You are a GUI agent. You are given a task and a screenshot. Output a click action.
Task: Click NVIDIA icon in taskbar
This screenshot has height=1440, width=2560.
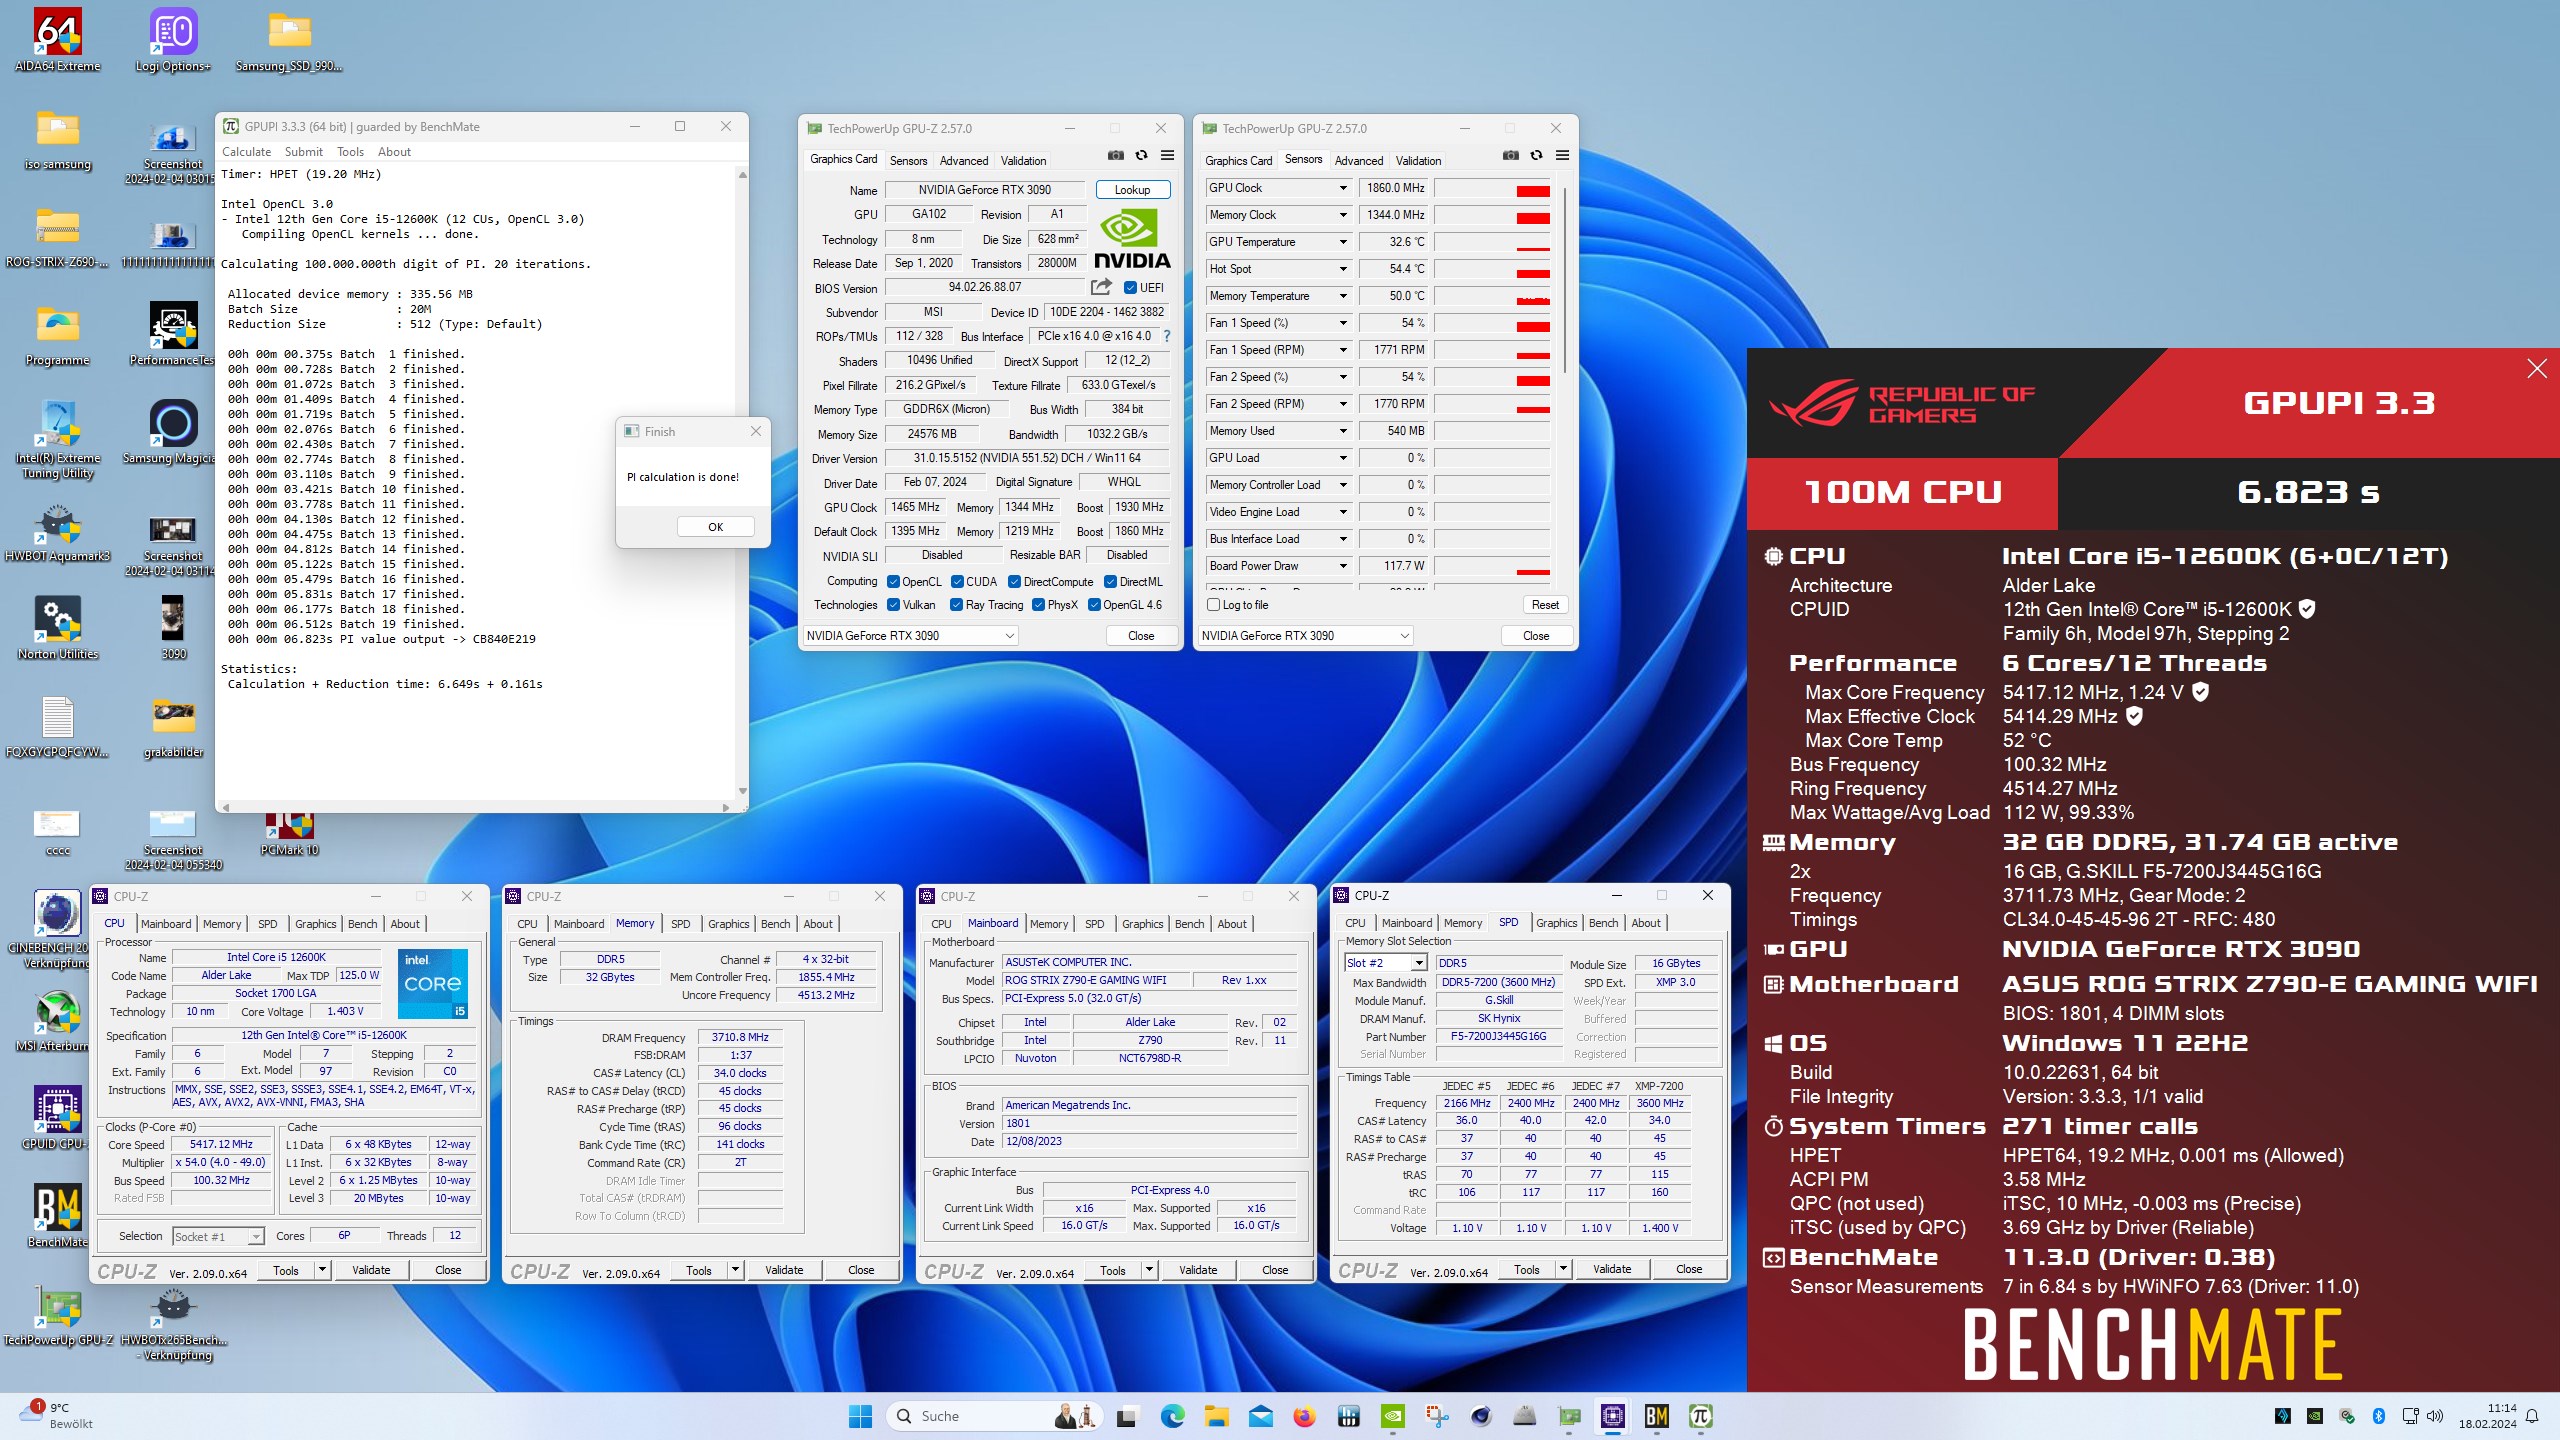click(x=1392, y=1416)
